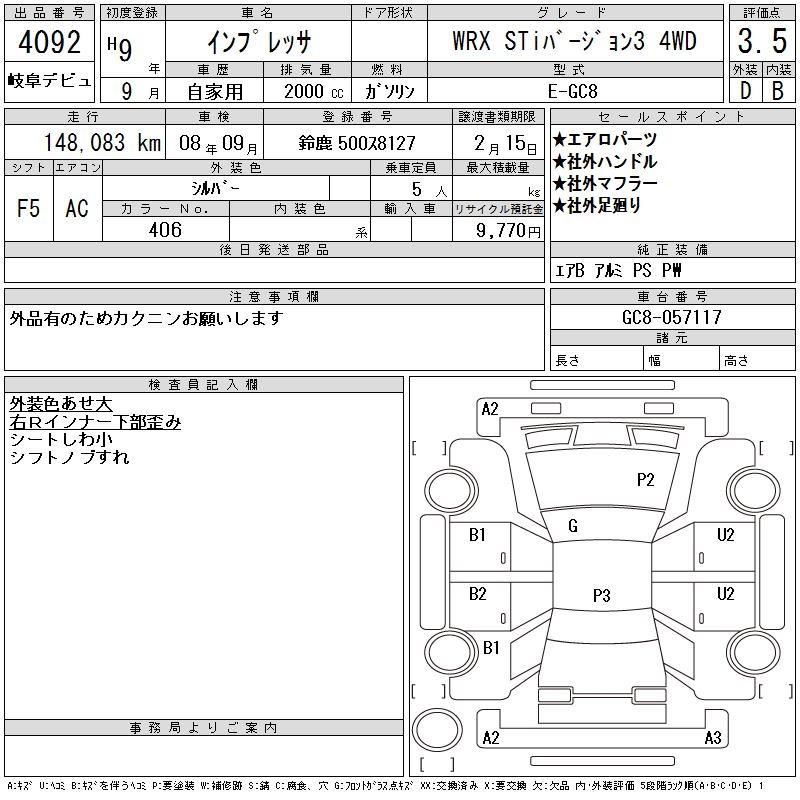Click the 高さ dimension field
The width and height of the screenshot is (800, 800).
[x=757, y=359]
